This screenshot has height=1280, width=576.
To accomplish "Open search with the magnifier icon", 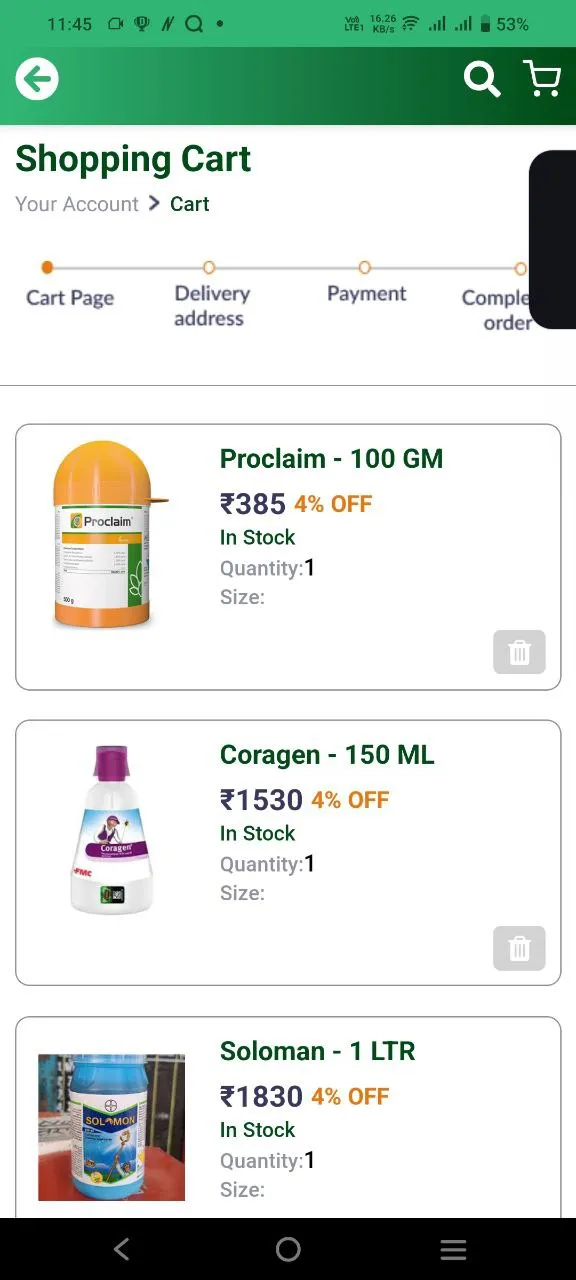I will [x=482, y=79].
